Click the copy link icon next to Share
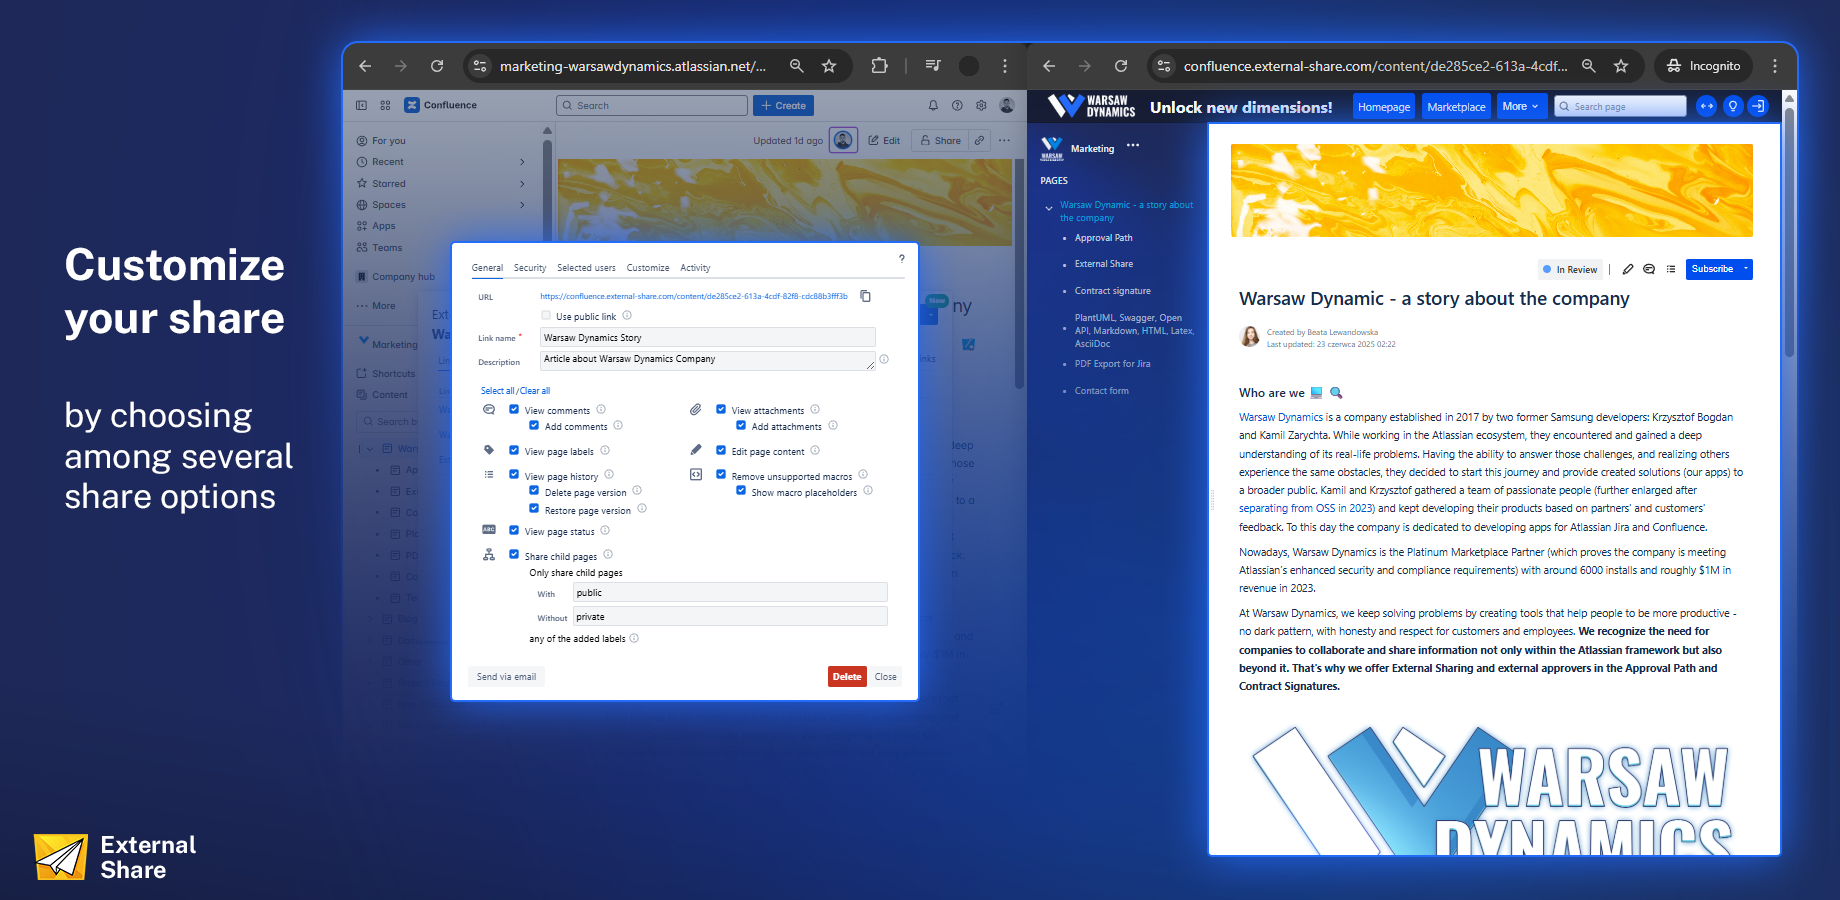This screenshot has width=1840, height=900. pos(980,140)
